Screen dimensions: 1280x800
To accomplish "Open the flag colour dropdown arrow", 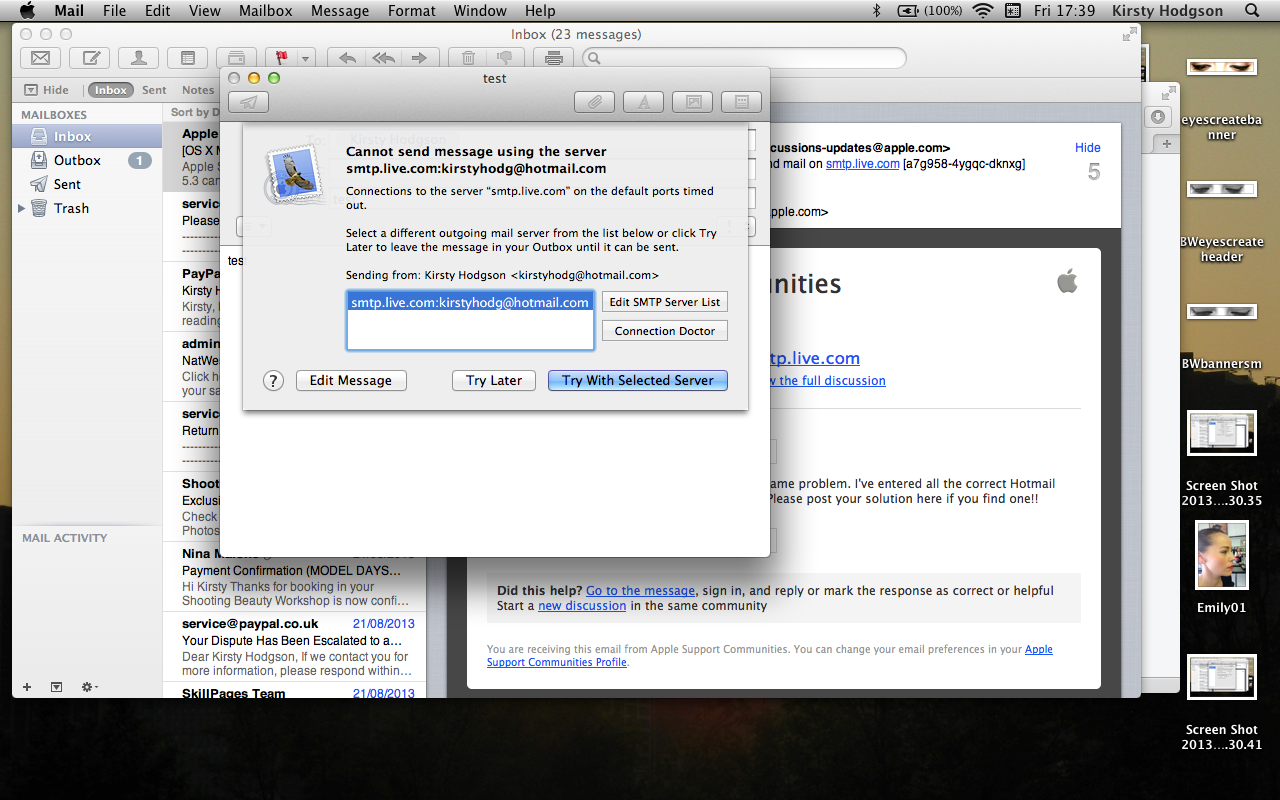I will pyautogui.click(x=306, y=58).
